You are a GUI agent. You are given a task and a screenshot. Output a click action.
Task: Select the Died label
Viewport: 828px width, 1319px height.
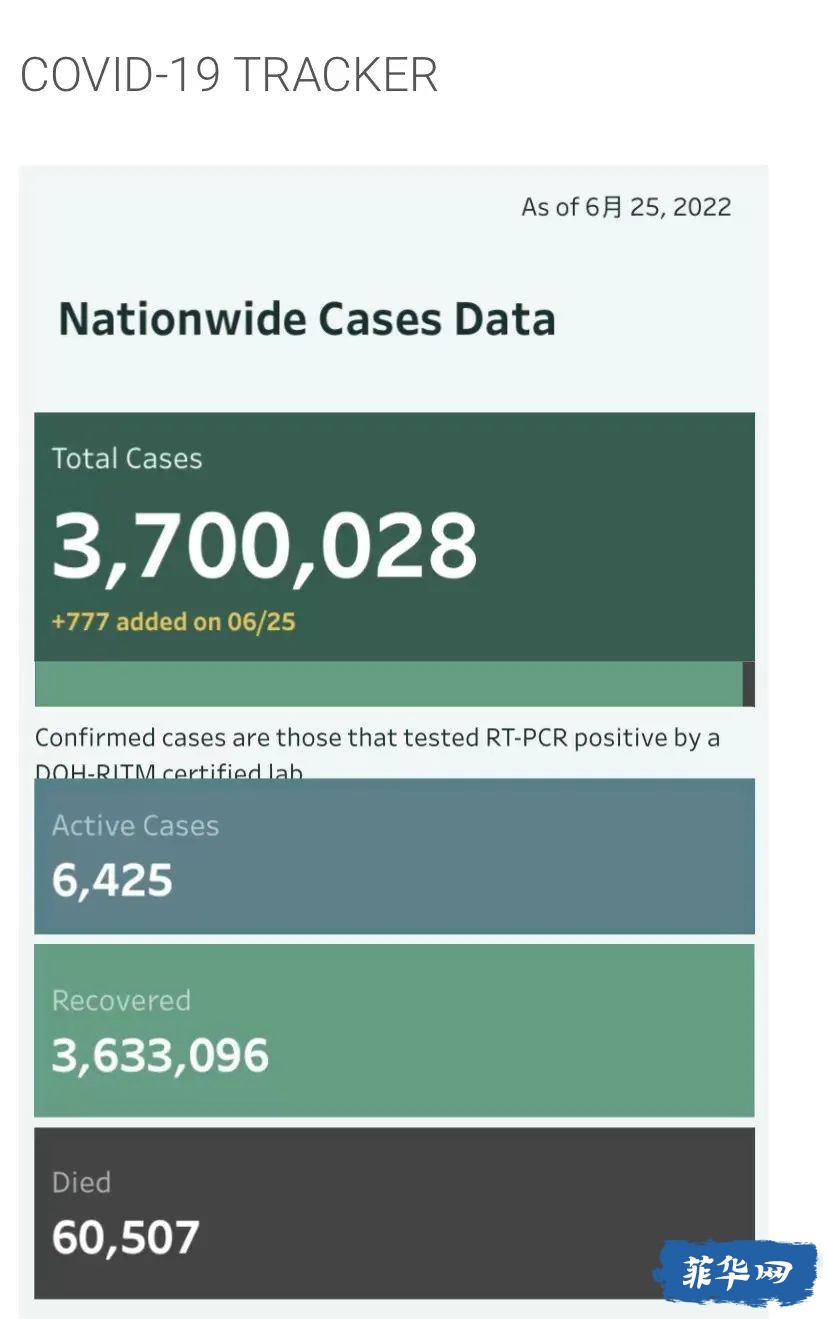click(x=81, y=1182)
